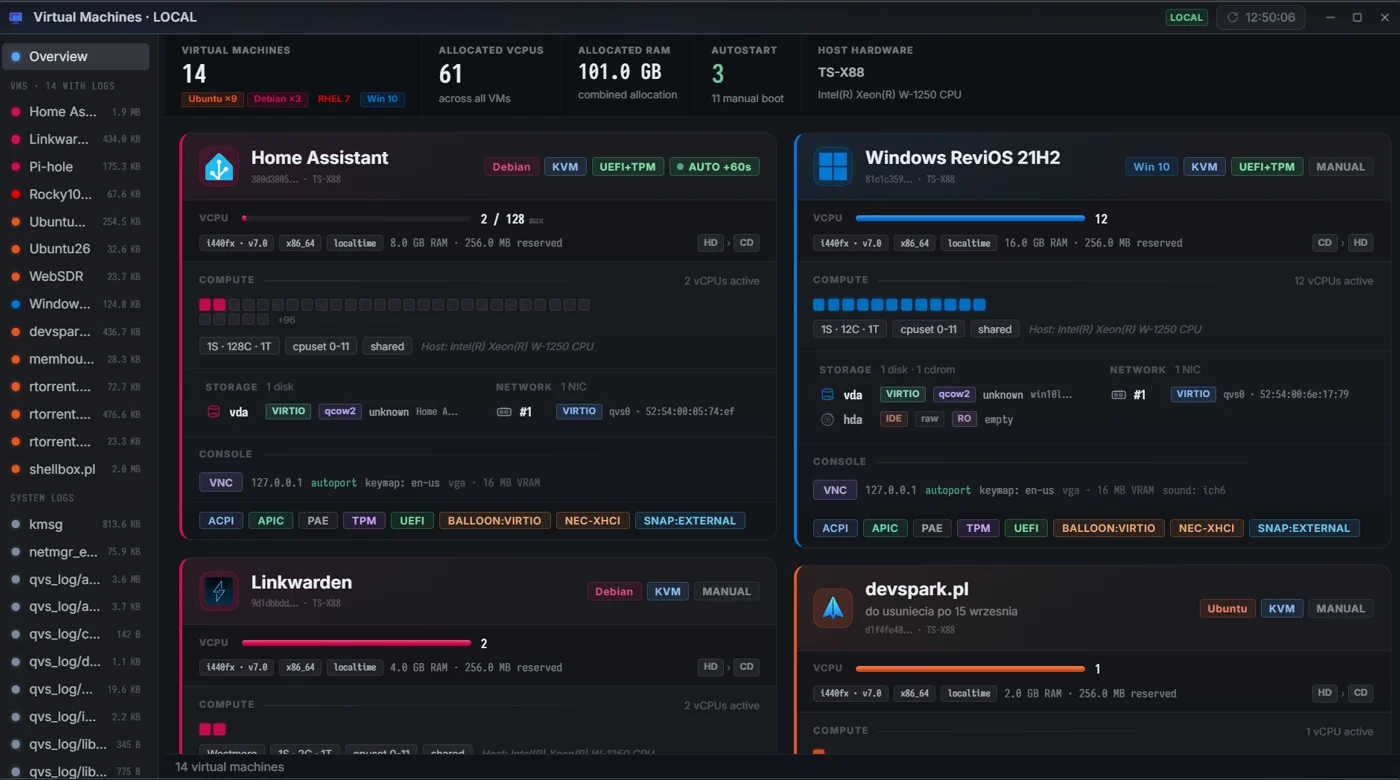Click the devspark.pl orange vCPU bar
This screenshot has width=1400, height=780.
[x=970, y=669]
